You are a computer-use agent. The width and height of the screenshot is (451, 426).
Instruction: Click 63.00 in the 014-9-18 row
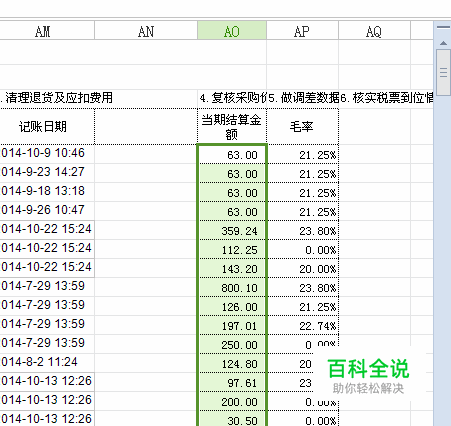tap(232, 192)
